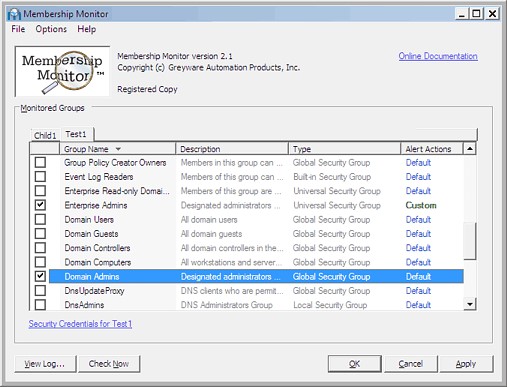Select the Test1 tab

point(76,134)
